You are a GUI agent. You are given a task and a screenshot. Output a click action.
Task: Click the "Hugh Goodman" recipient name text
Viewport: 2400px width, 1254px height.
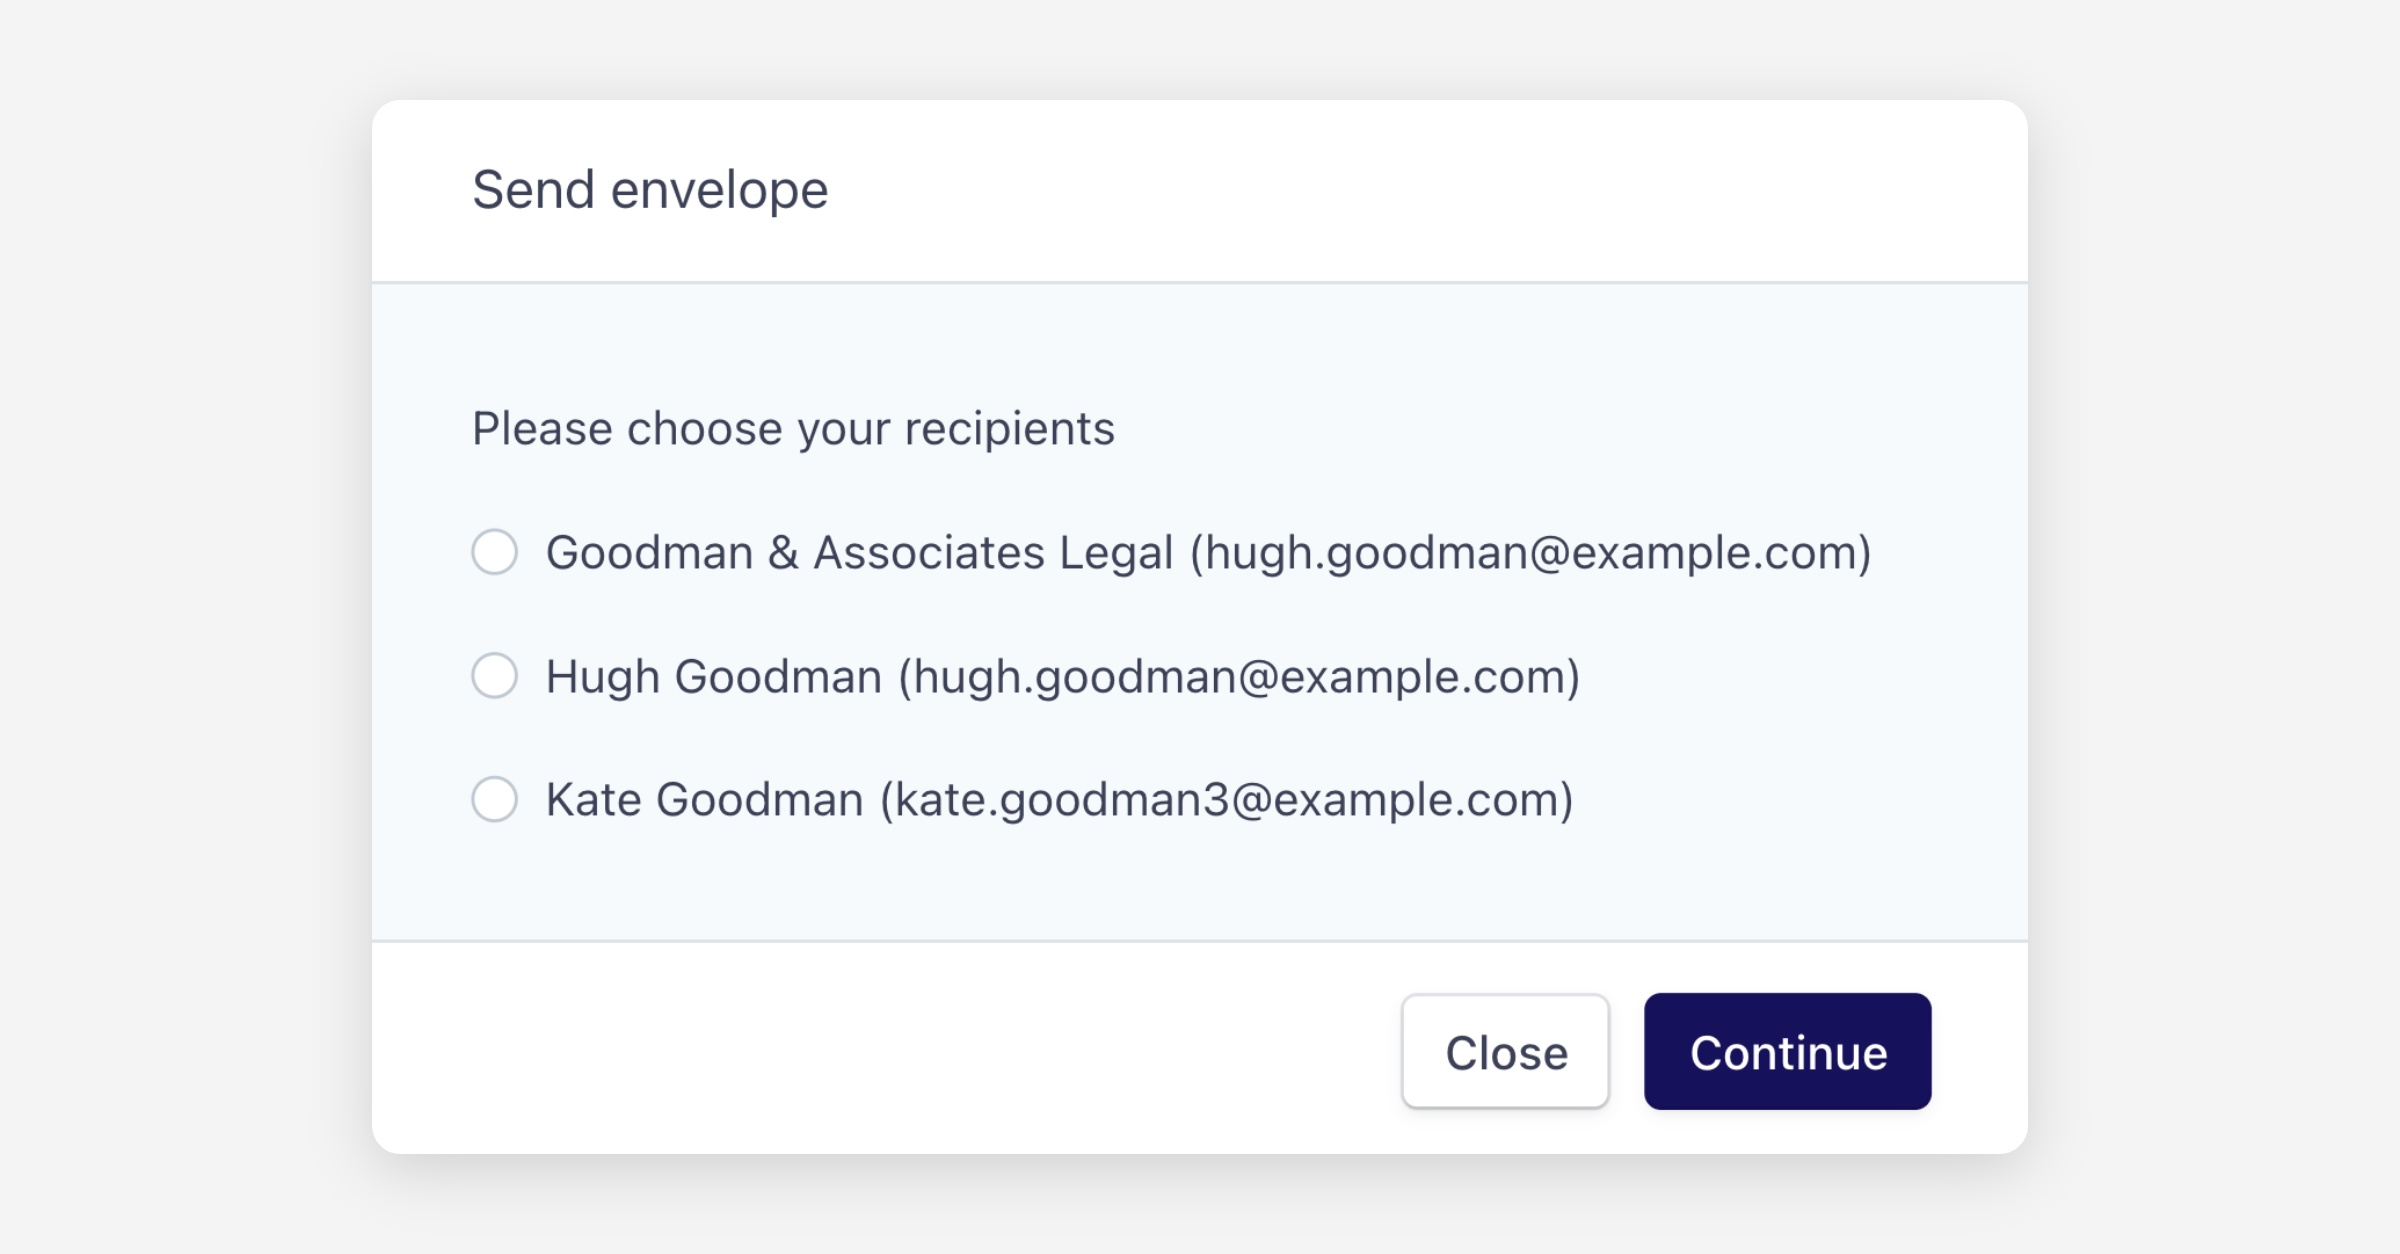tap(714, 677)
